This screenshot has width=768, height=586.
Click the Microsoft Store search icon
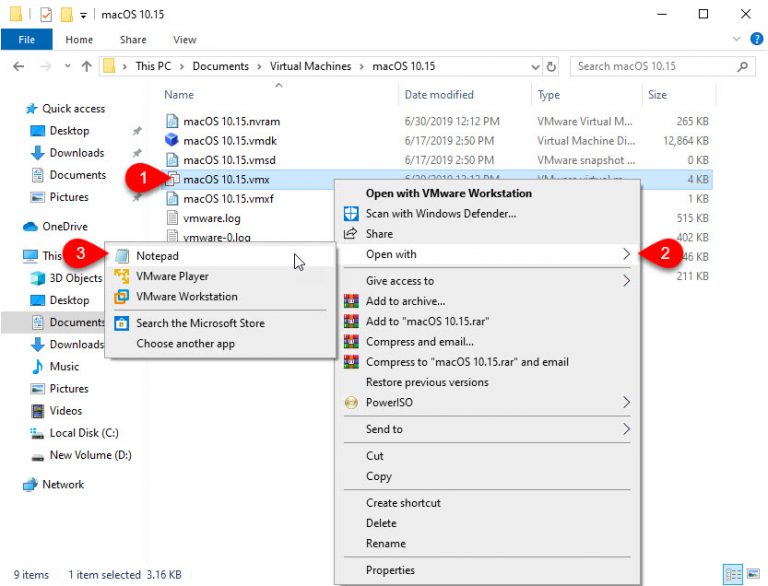pos(122,323)
